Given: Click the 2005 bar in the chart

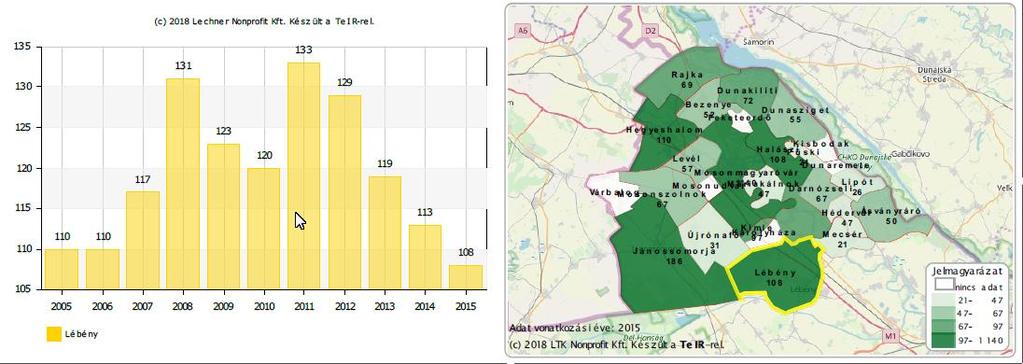Looking at the screenshot, I should click(x=62, y=269).
